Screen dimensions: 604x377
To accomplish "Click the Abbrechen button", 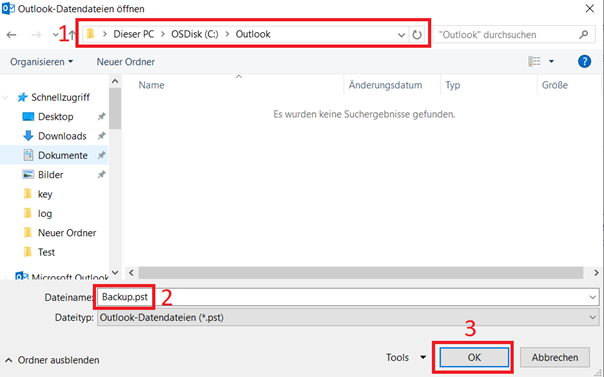I will click(555, 357).
